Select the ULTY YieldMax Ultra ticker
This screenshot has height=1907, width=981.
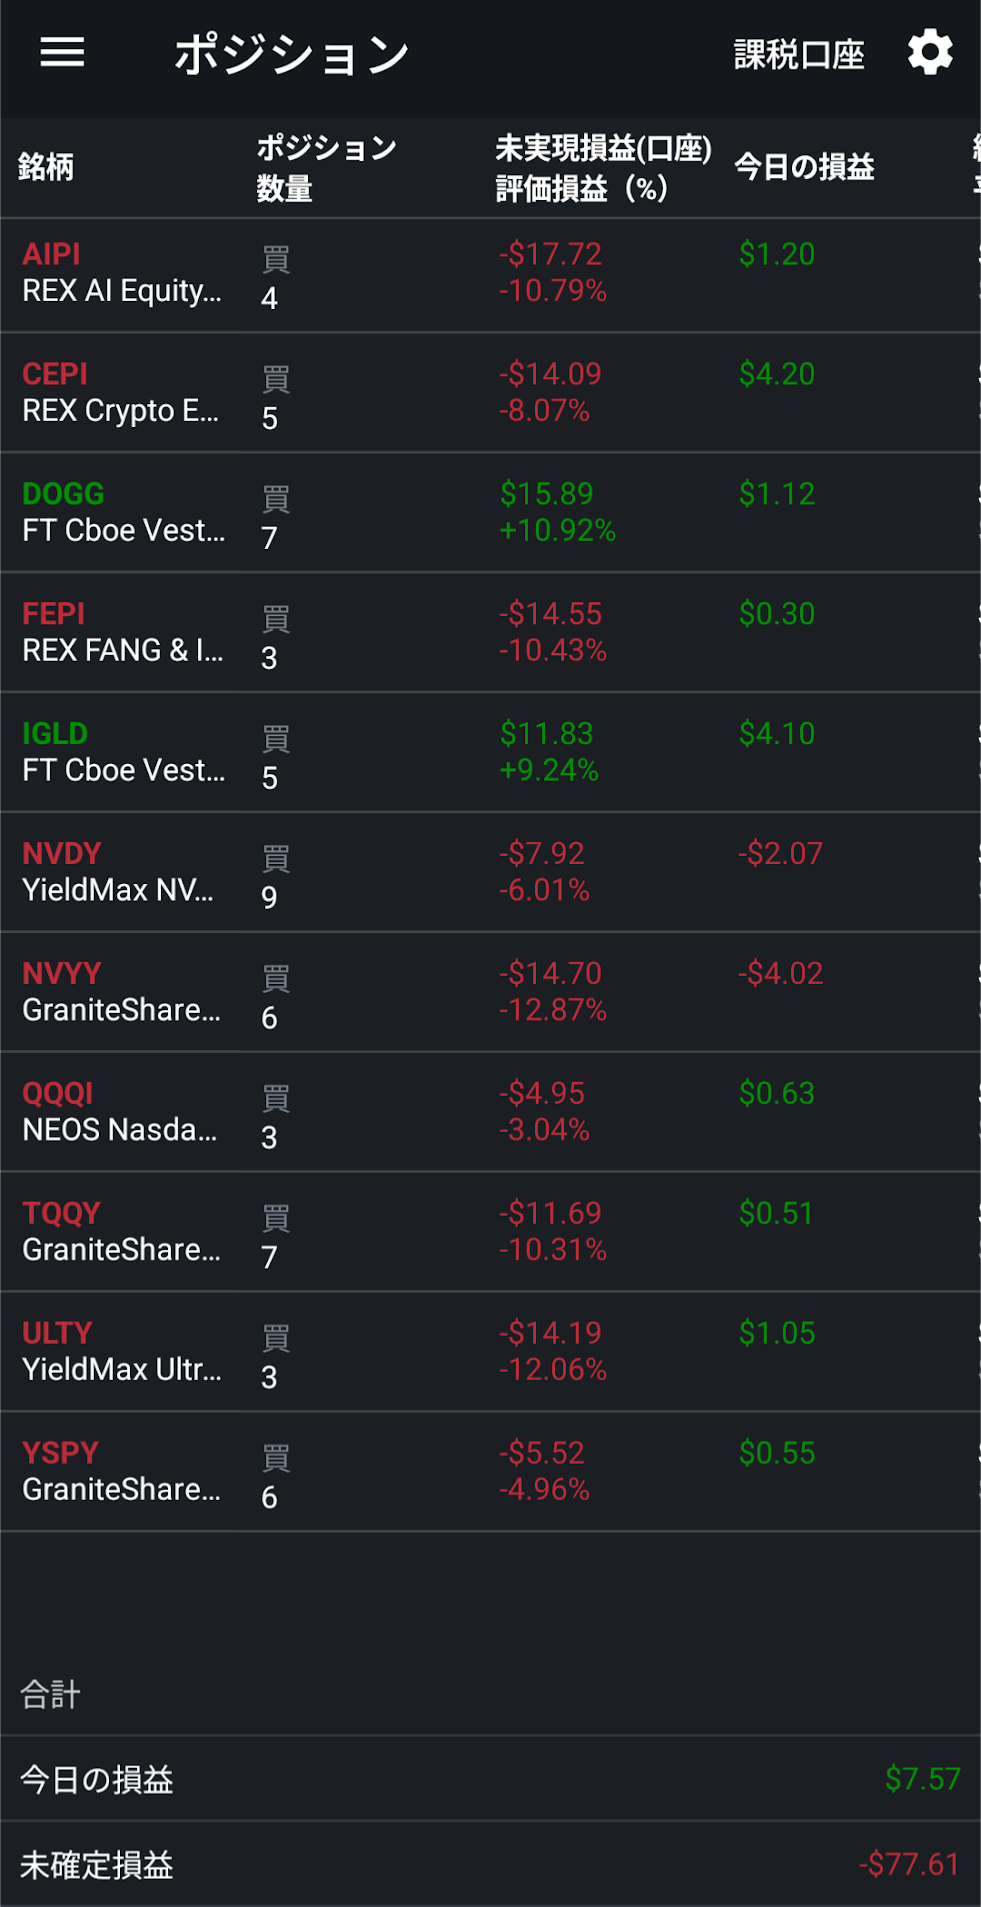click(x=57, y=1333)
